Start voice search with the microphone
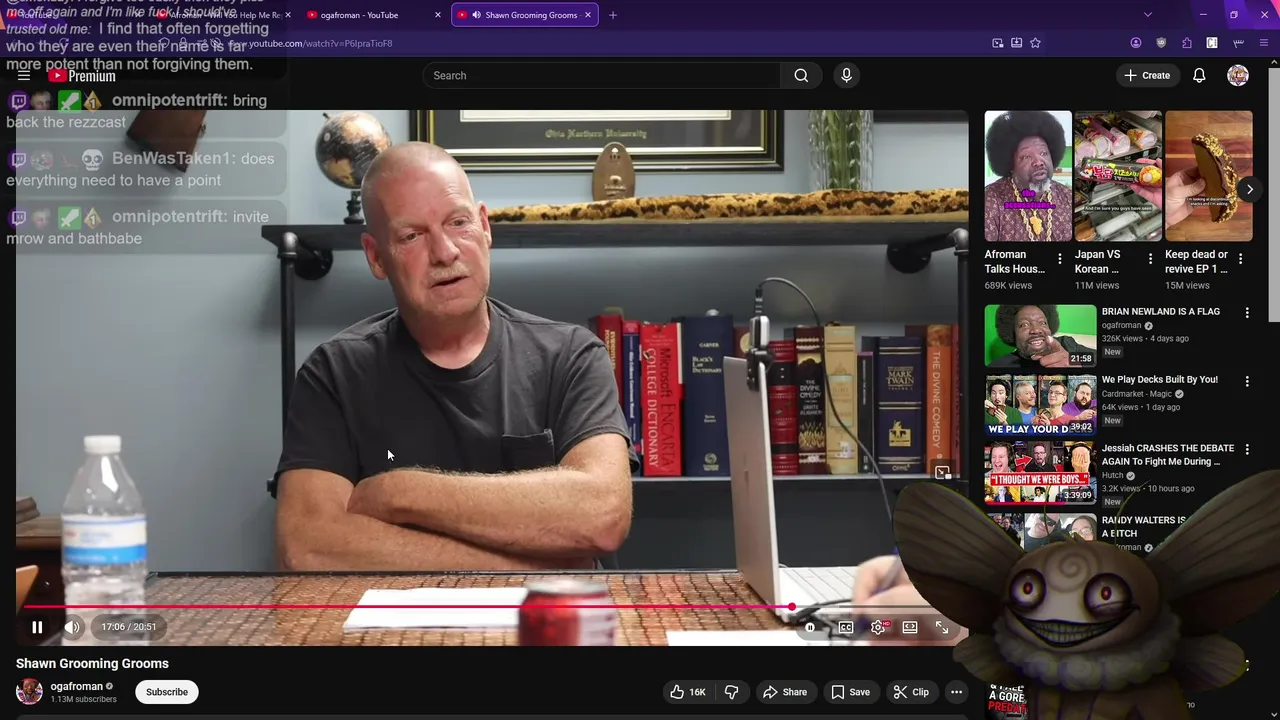The height and width of the screenshot is (720, 1280). tap(846, 75)
